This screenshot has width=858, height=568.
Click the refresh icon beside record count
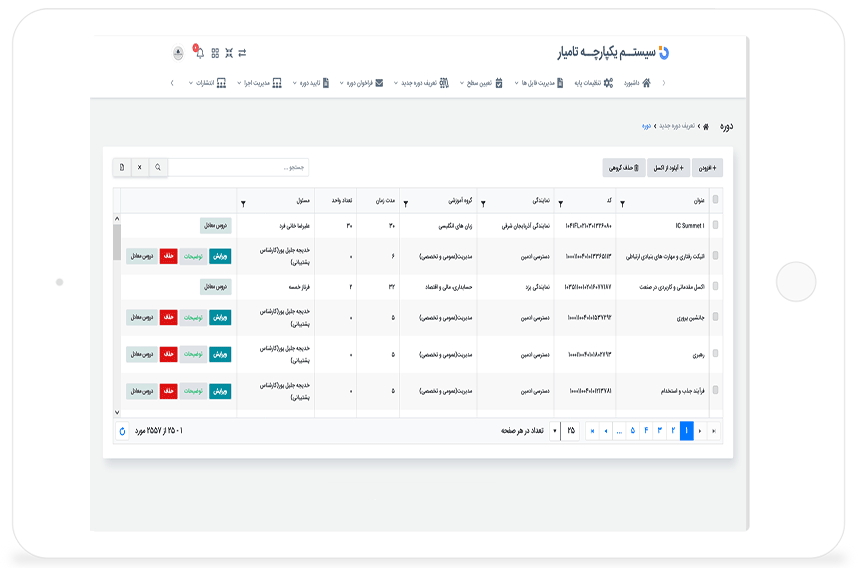click(x=122, y=431)
